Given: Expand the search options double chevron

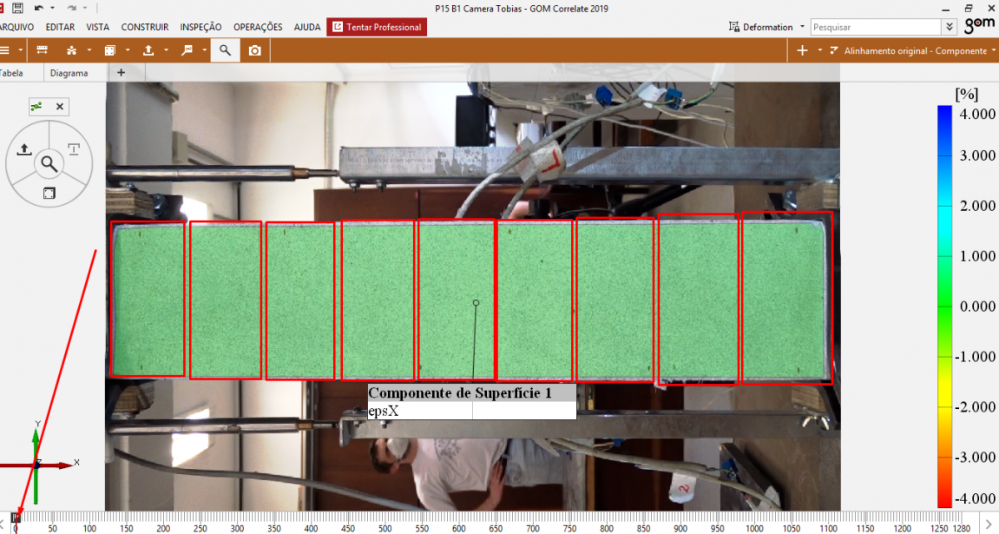Looking at the screenshot, I should 949,27.
